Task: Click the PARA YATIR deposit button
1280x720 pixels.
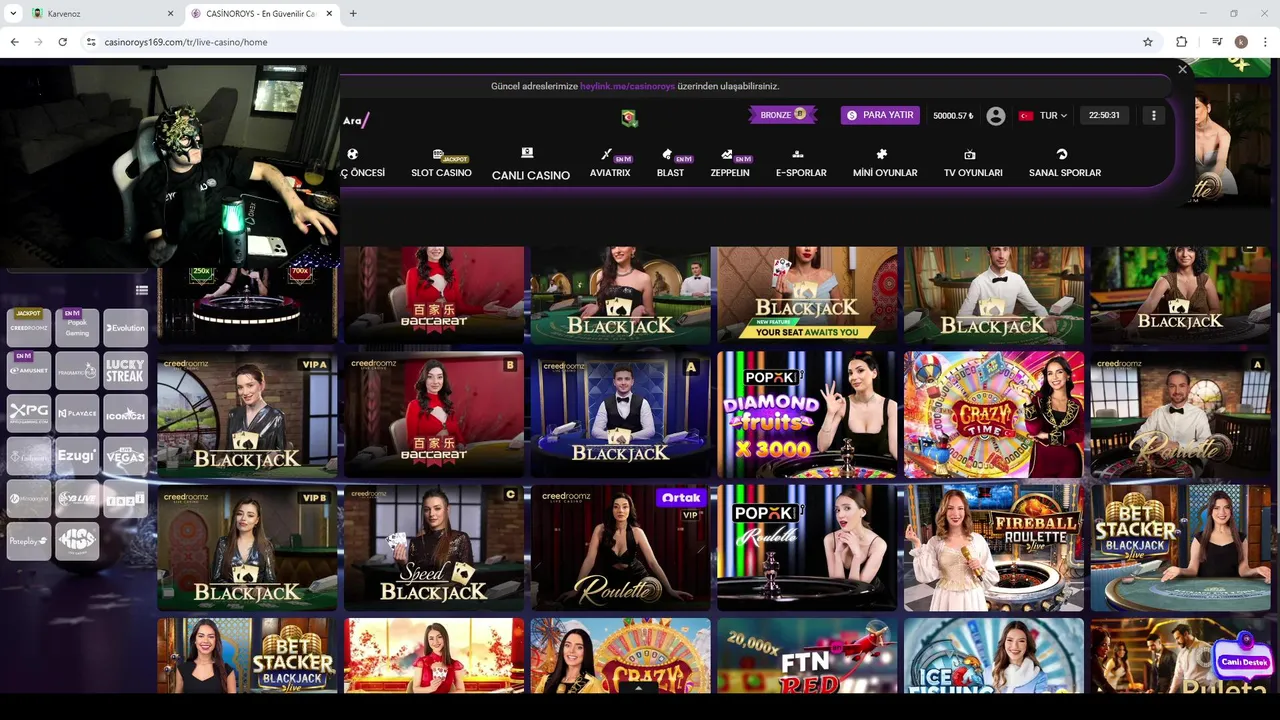Action: (880, 115)
